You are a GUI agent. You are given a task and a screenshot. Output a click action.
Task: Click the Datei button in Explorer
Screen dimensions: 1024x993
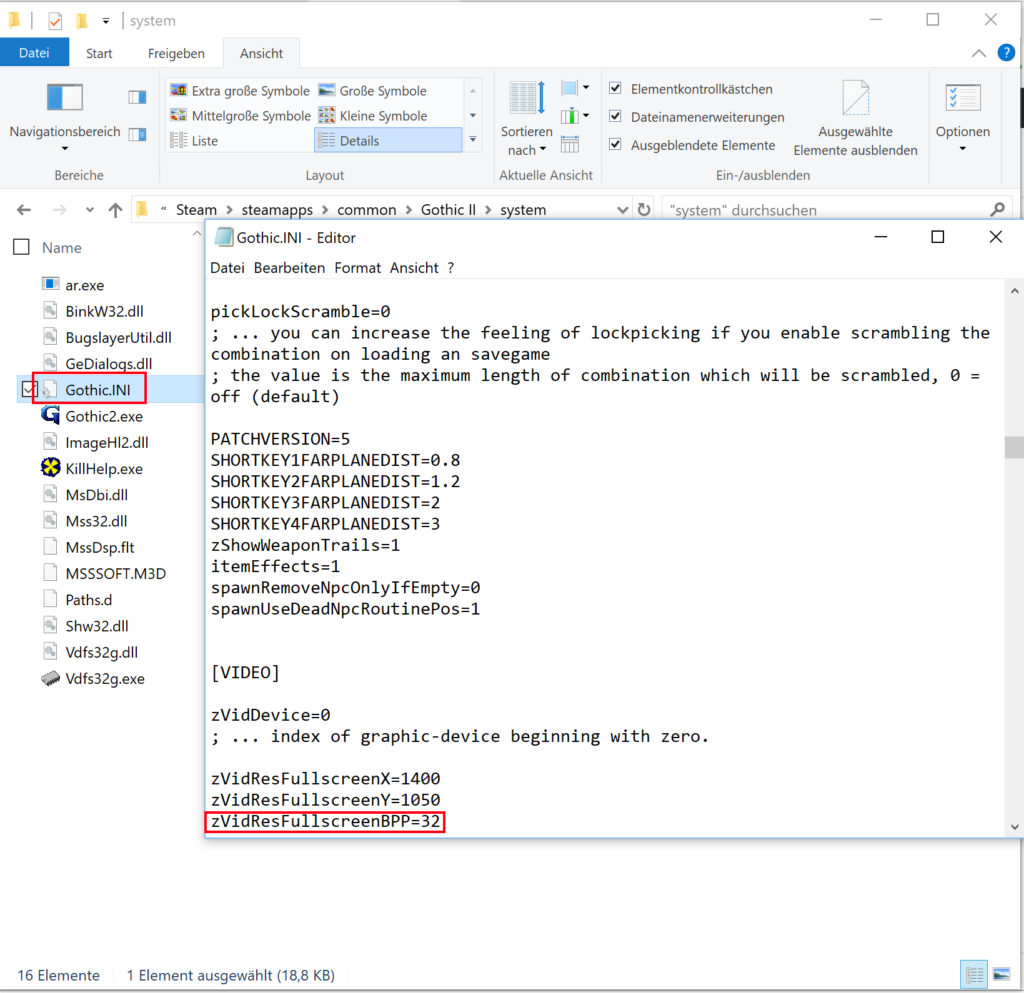click(x=34, y=54)
